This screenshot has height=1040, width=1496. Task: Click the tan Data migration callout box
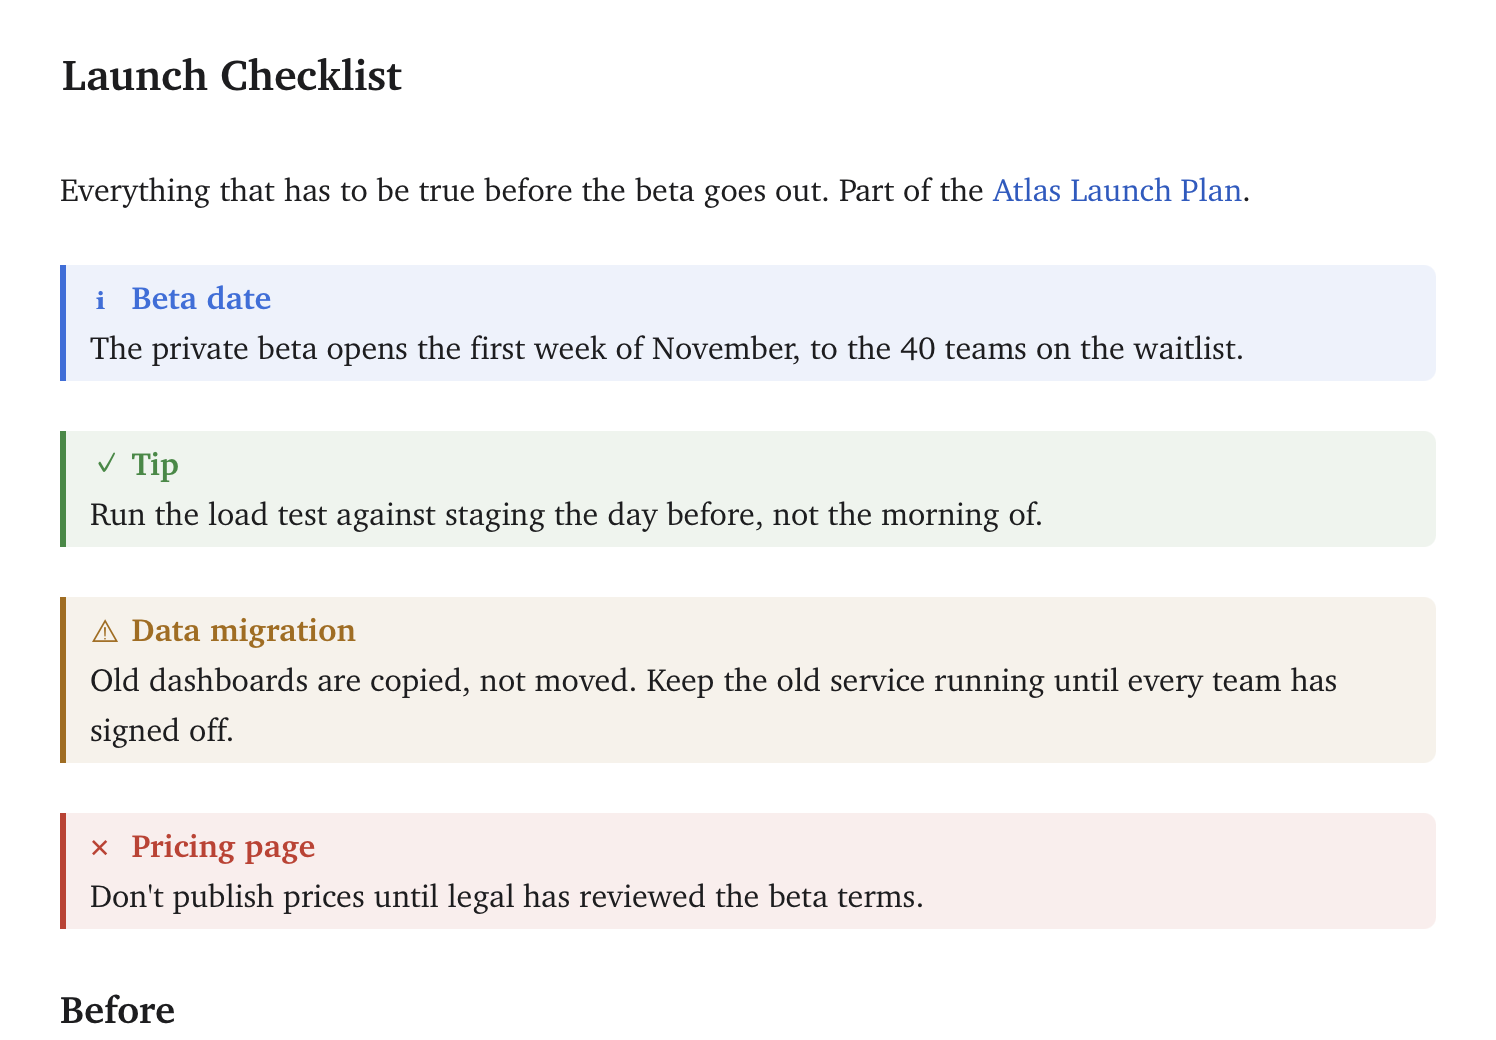pos(748,680)
